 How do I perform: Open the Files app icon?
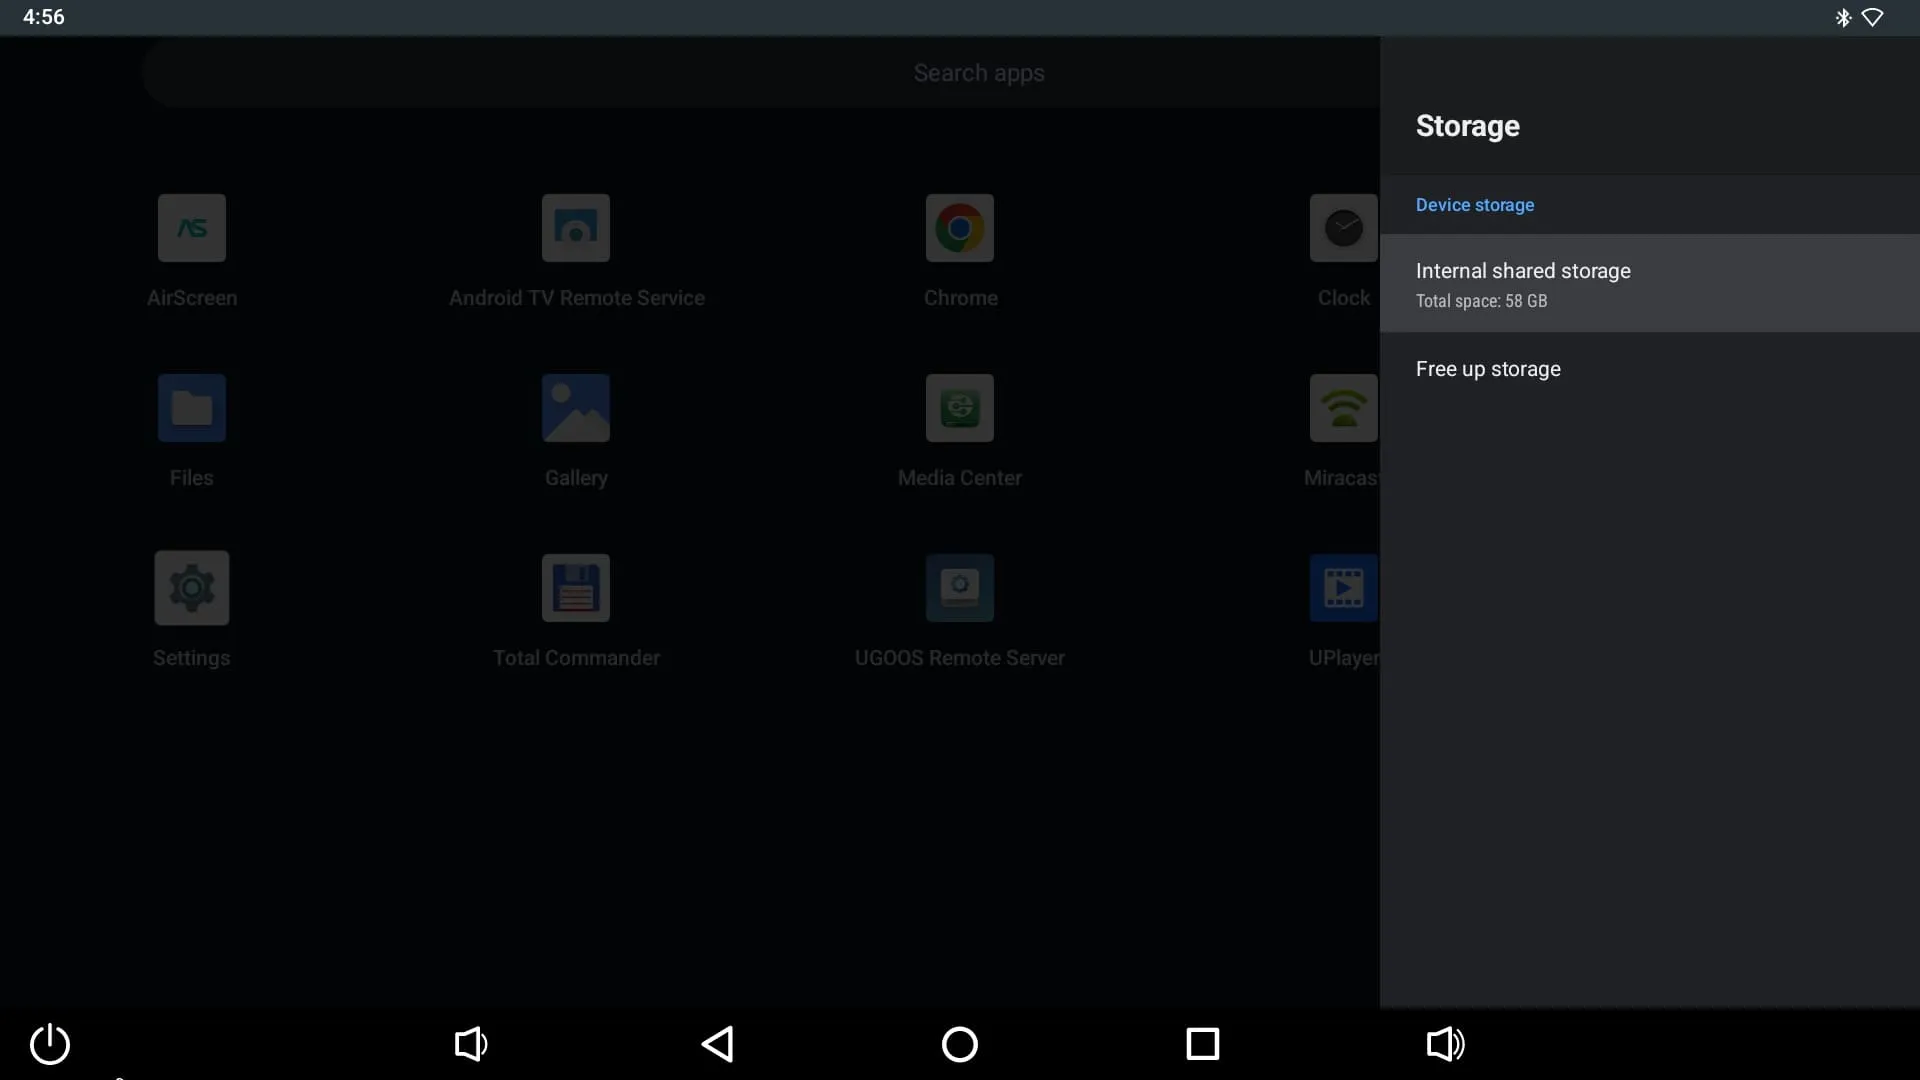[191, 408]
